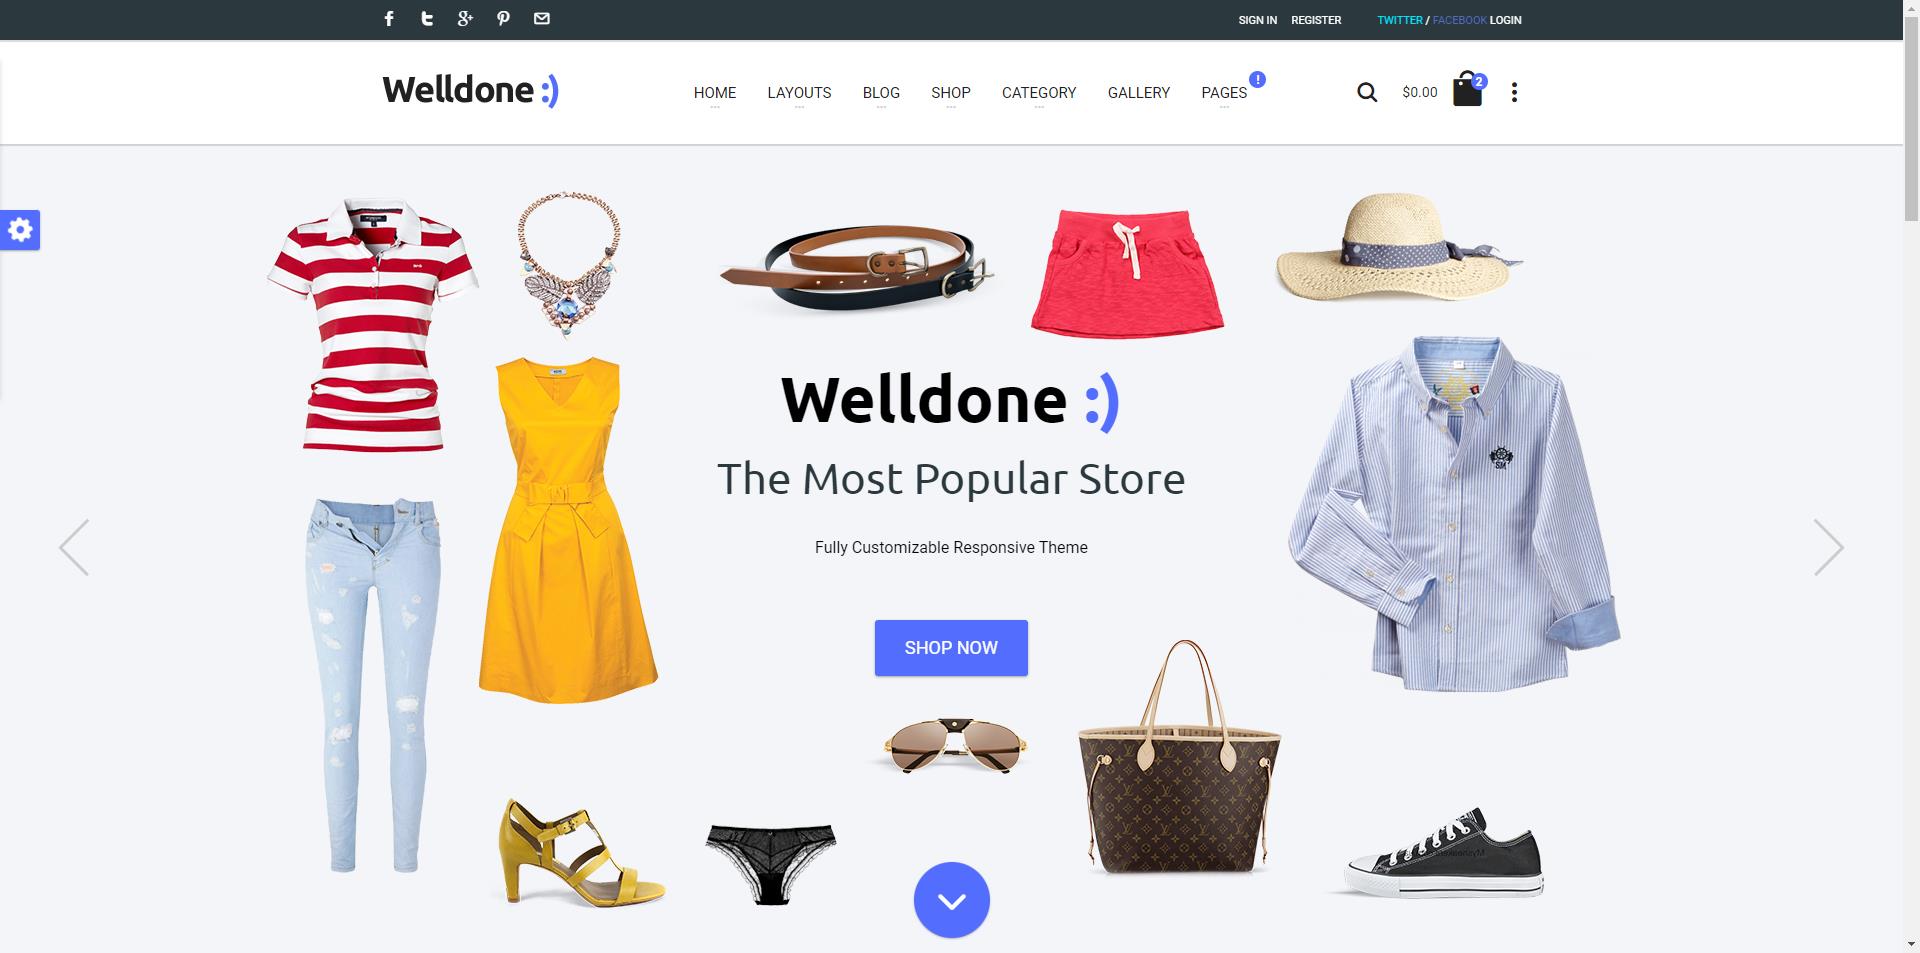Open the Twitter social icon
This screenshot has height=953, width=1920.
click(427, 18)
